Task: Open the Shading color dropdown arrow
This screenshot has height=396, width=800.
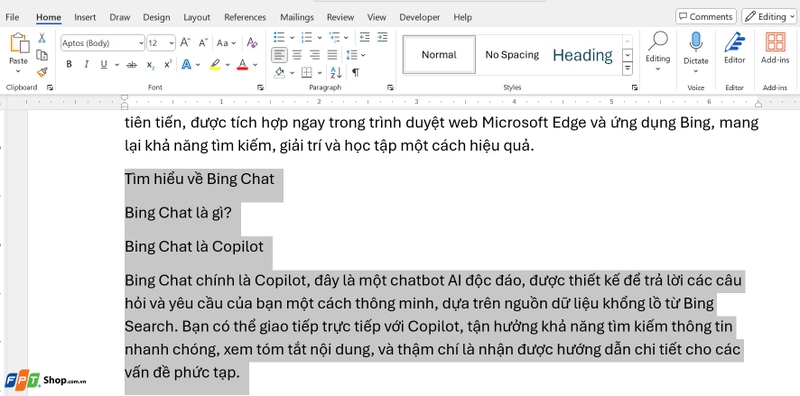Action: tap(292, 72)
